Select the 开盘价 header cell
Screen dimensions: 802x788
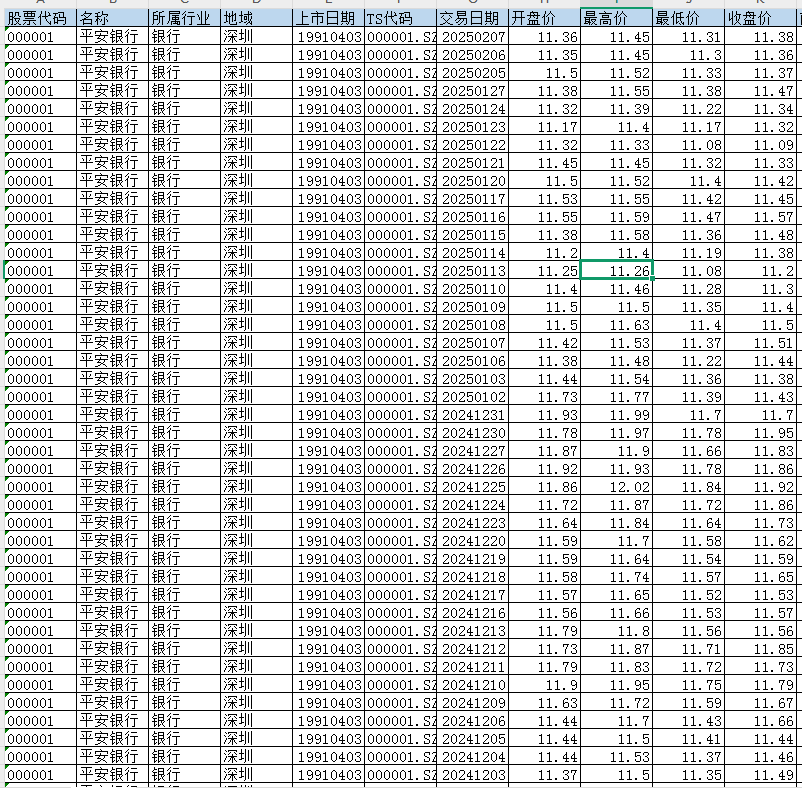point(545,18)
